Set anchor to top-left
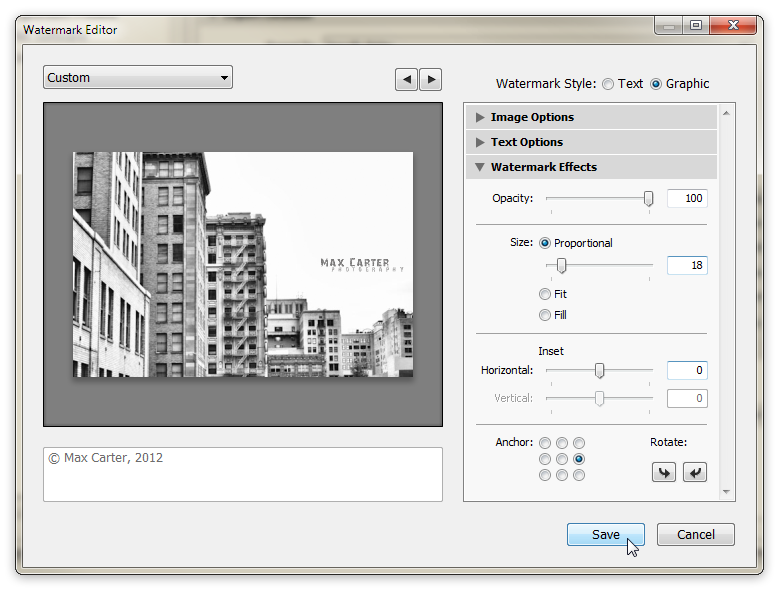The width and height of the screenshot is (779, 590). (545, 442)
